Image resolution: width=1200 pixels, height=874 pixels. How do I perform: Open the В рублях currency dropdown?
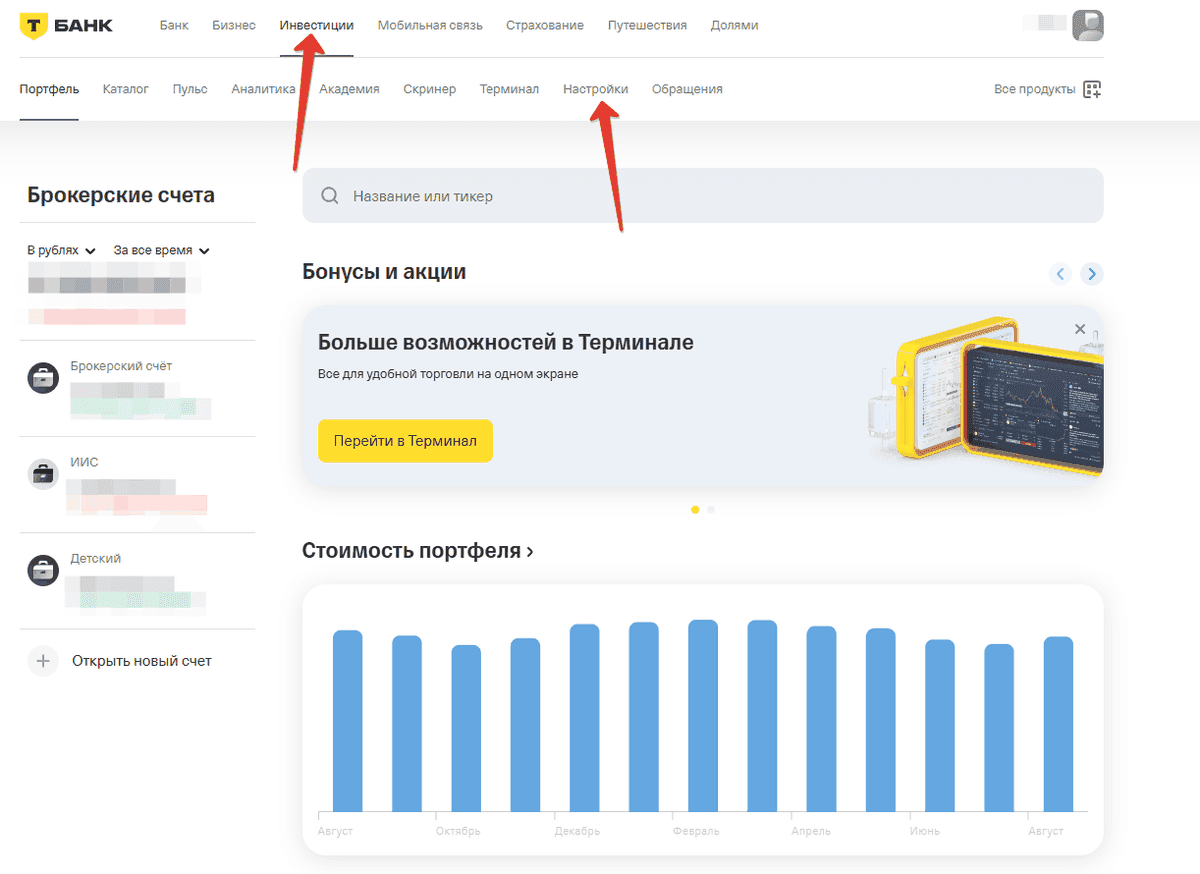click(62, 250)
